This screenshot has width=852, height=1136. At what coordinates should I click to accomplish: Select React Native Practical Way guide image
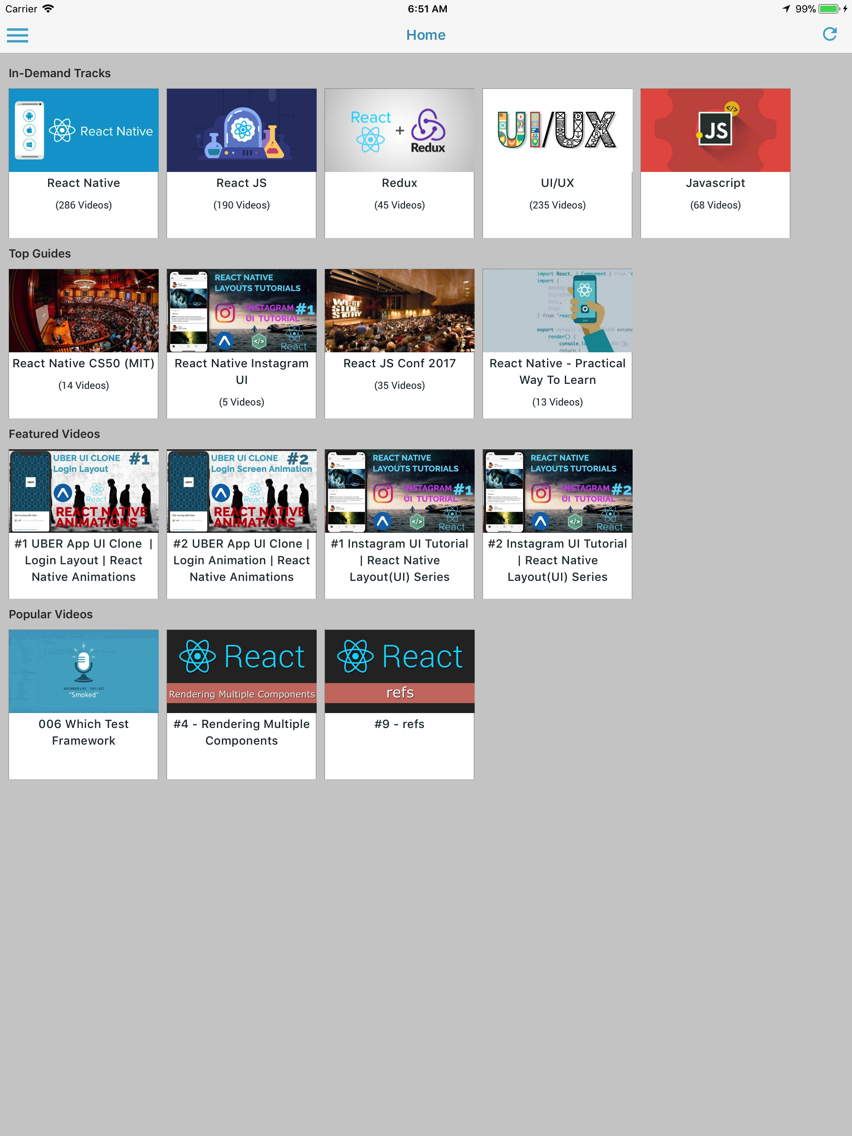pos(557,311)
